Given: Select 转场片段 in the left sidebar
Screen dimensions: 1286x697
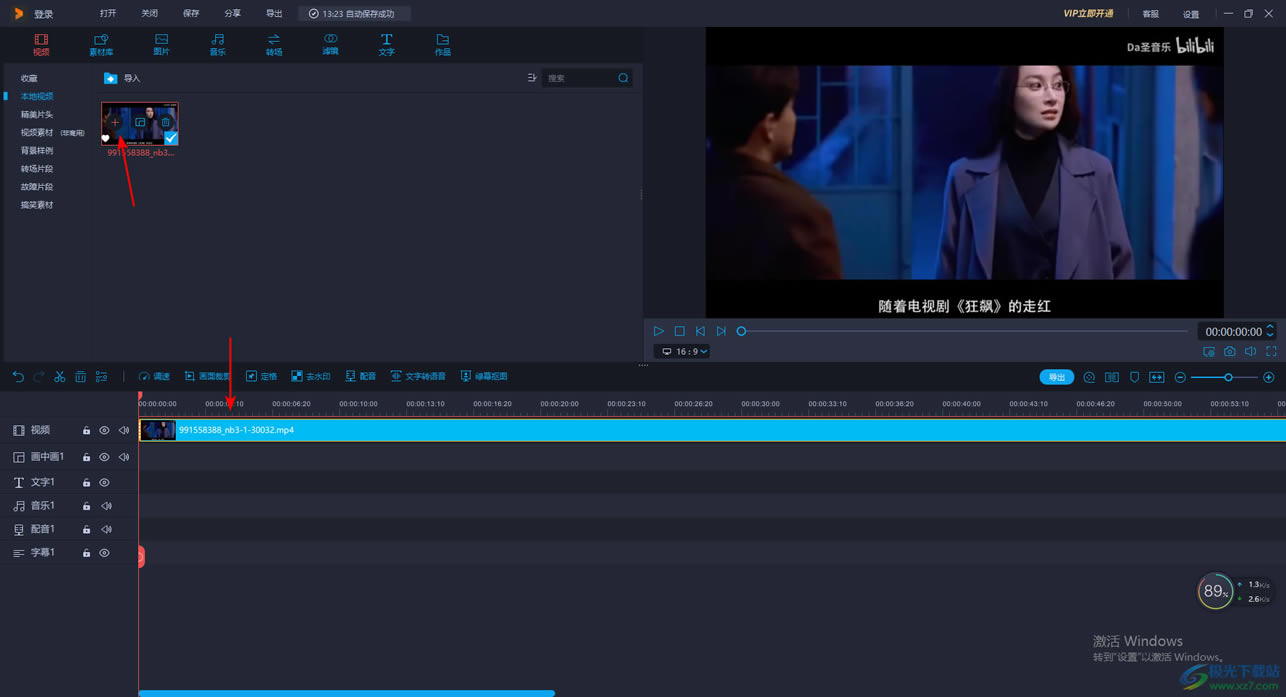Looking at the screenshot, I should pos(37,169).
